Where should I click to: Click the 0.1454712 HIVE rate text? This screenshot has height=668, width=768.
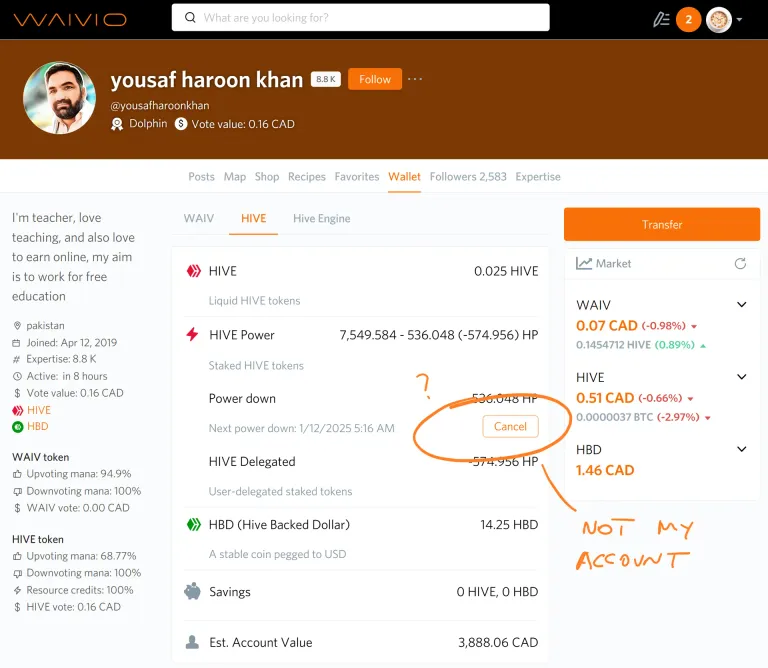[613, 345]
